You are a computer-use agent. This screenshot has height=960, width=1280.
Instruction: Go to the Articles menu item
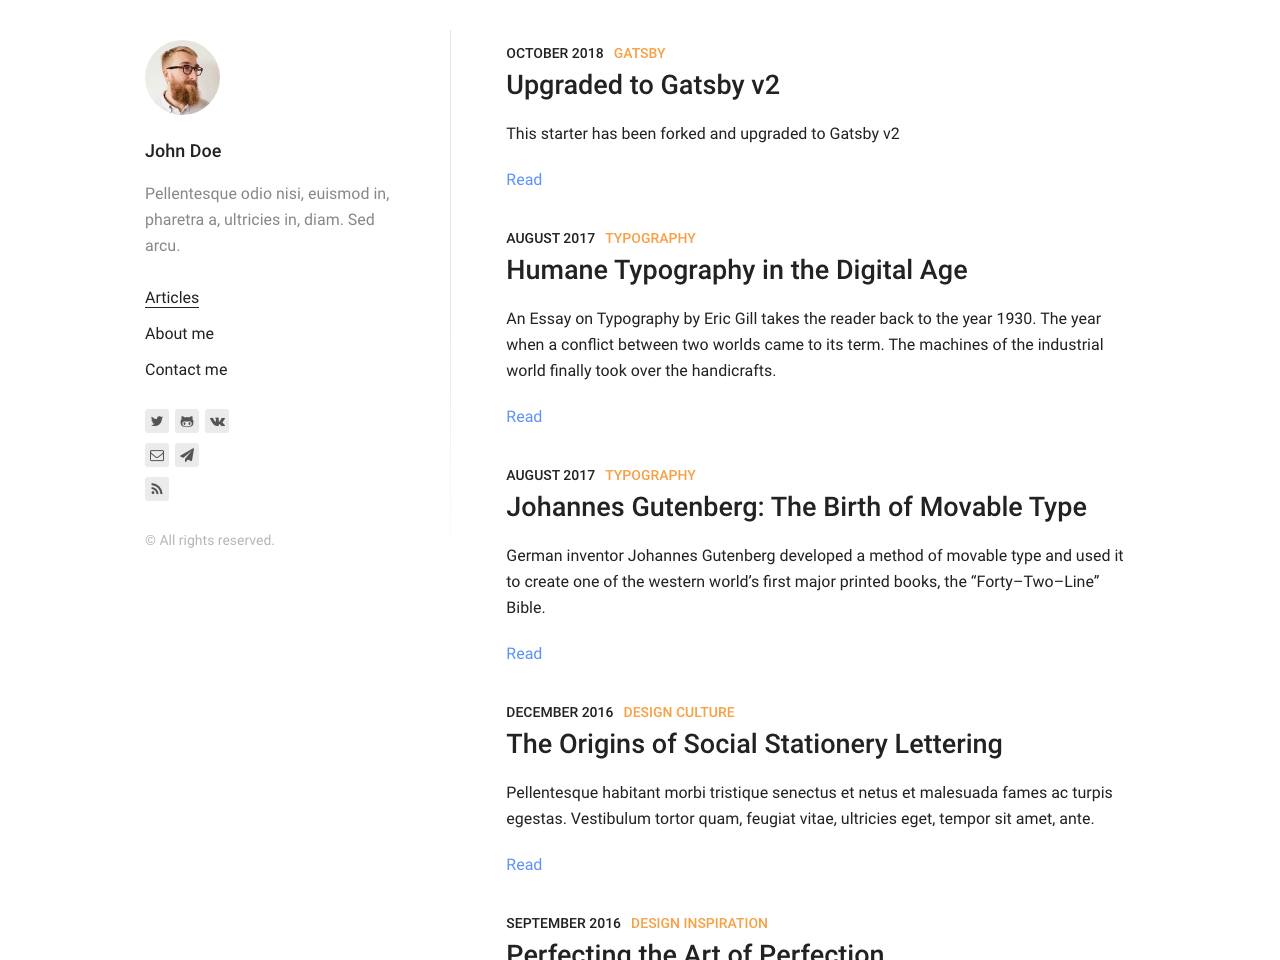pos(172,298)
